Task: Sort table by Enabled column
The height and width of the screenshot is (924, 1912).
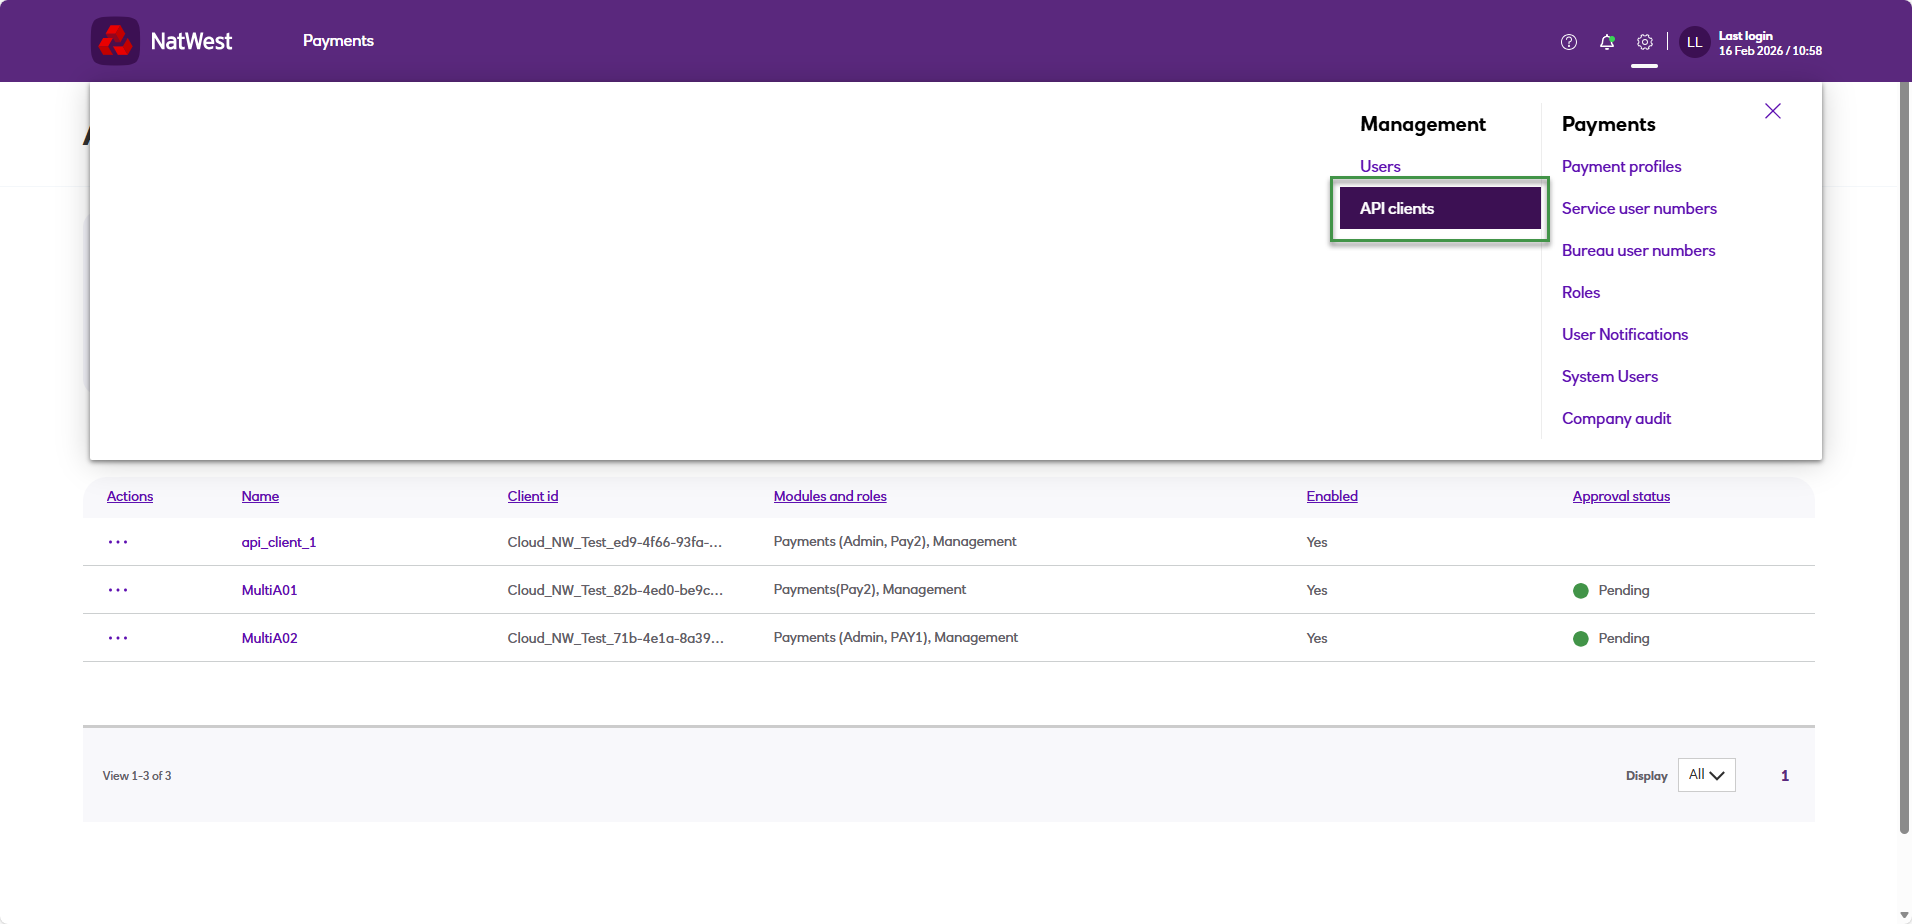Action: [1332, 496]
